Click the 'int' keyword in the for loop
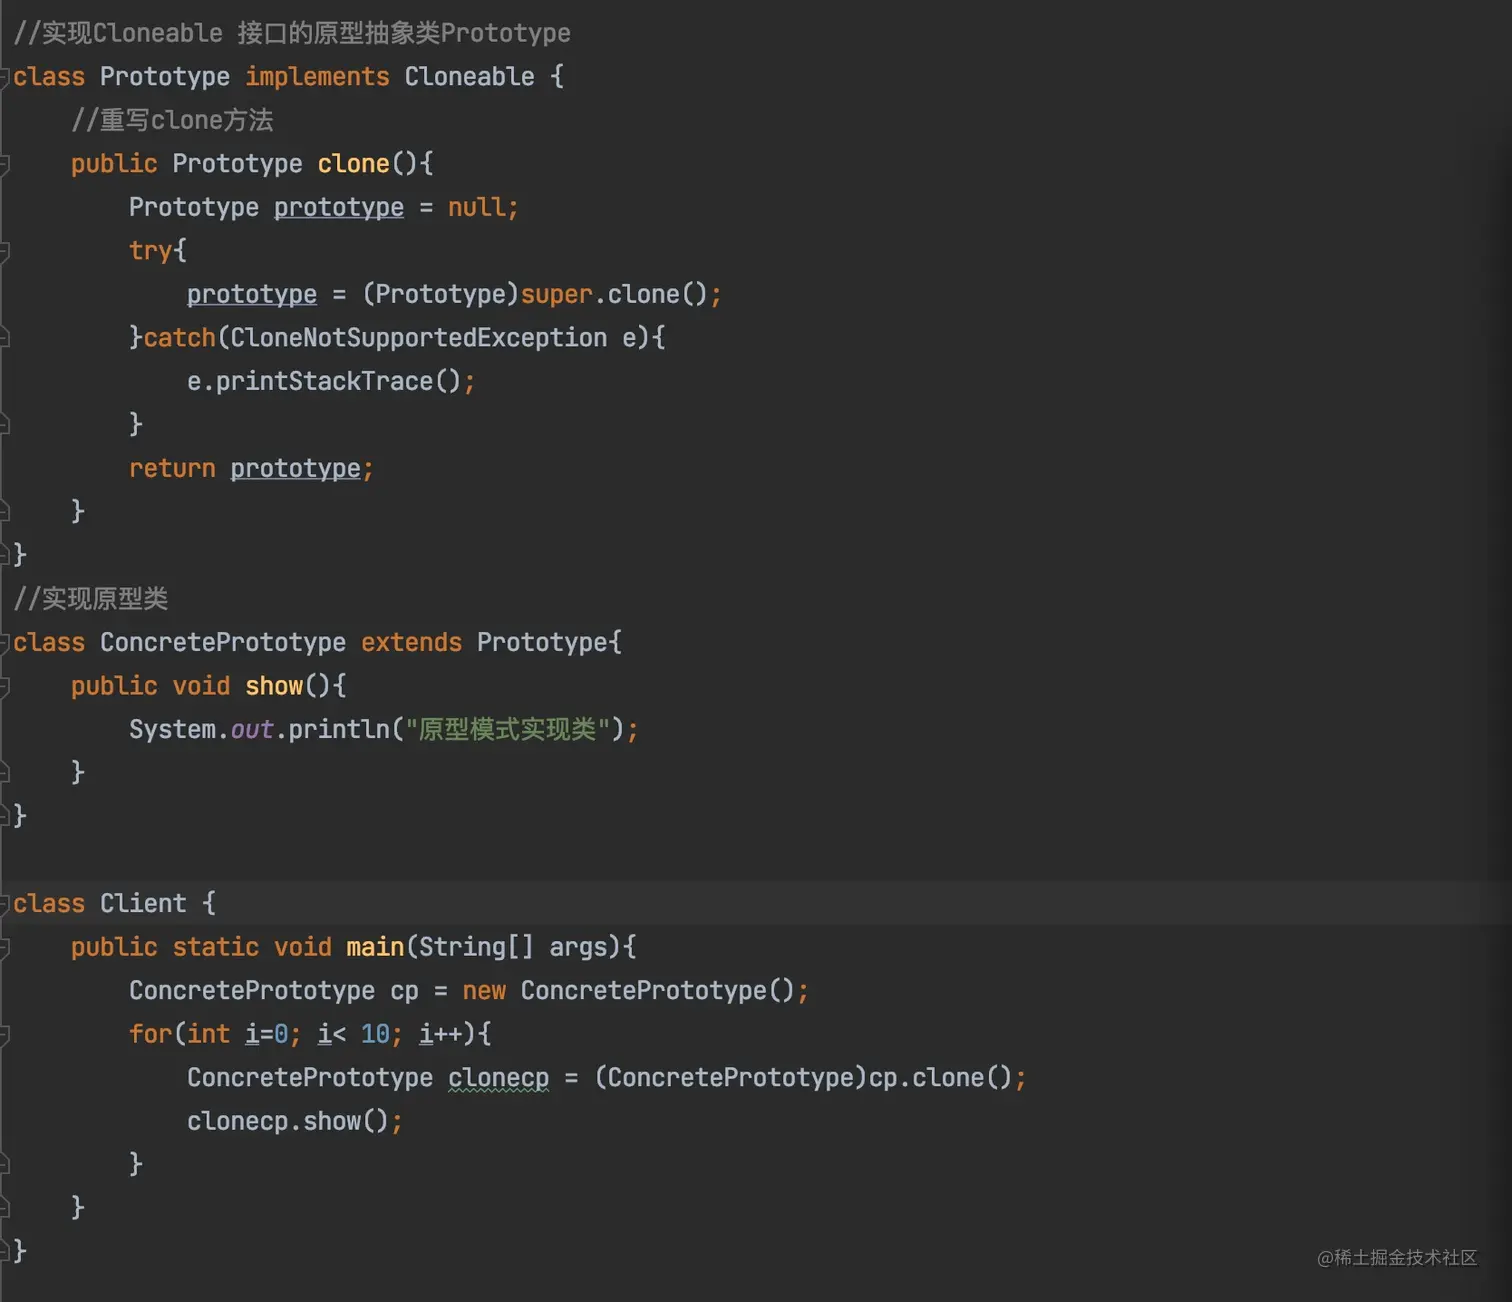 point(208,1034)
